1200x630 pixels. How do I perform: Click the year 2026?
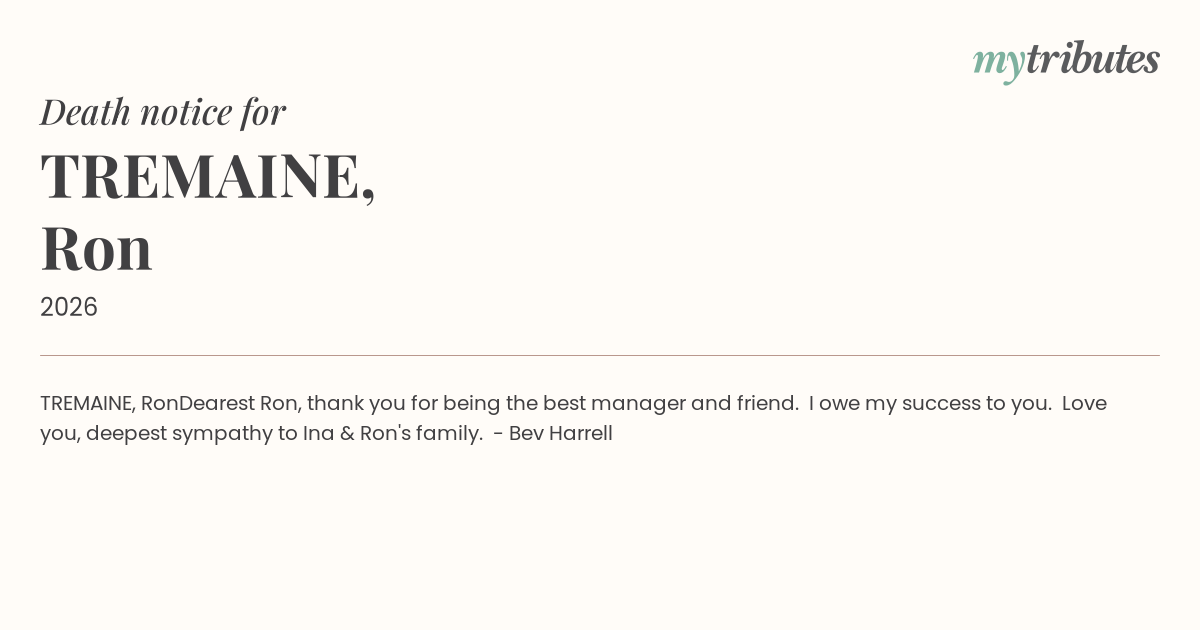coord(69,307)
